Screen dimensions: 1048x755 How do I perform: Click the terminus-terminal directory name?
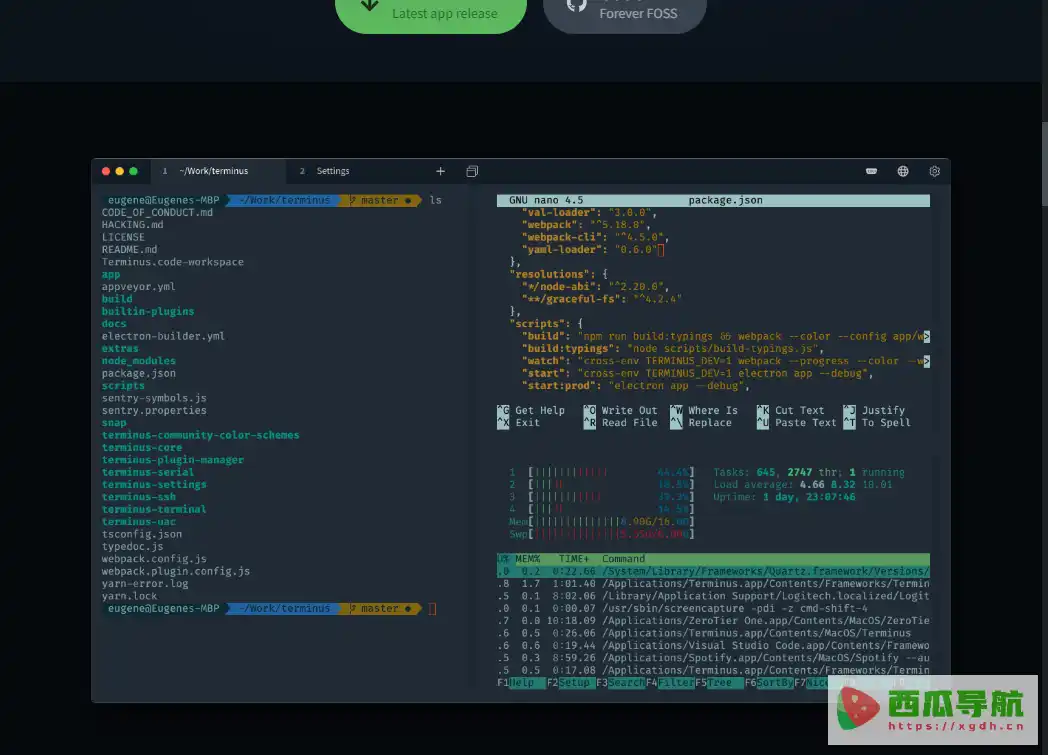tap(154, 509)
